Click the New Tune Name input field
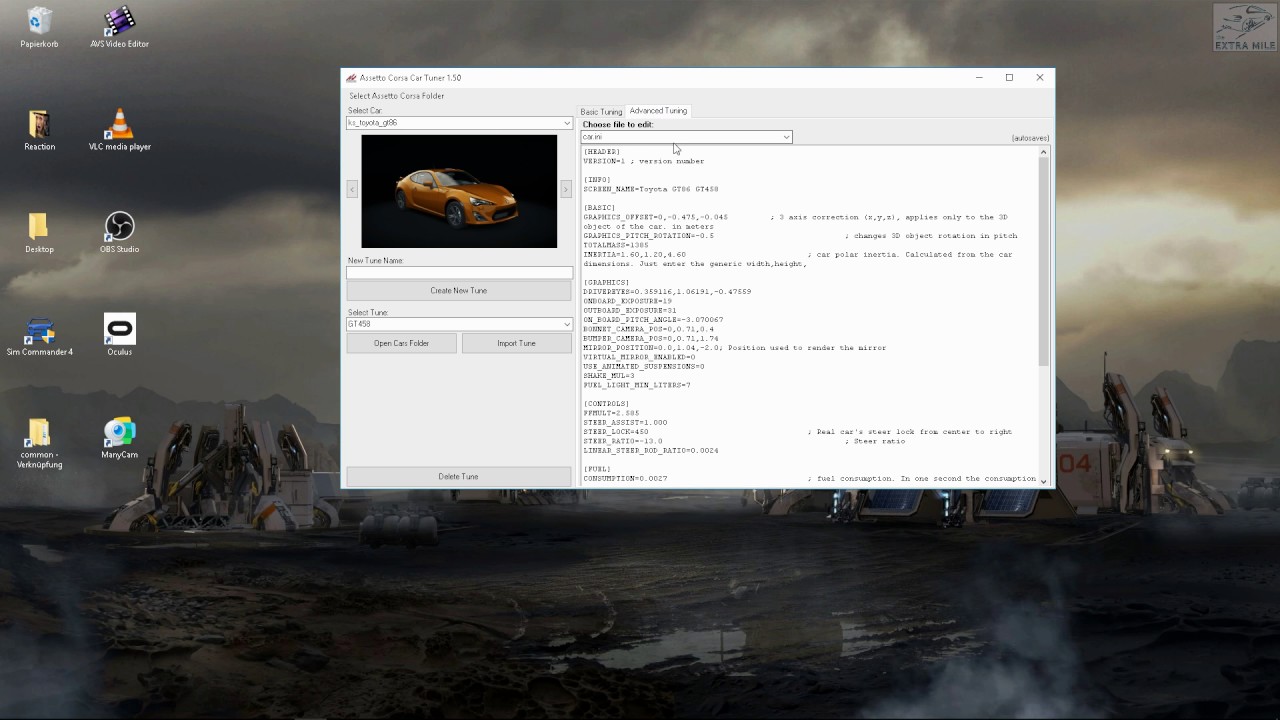The image size is (1280, 720). 459,272
